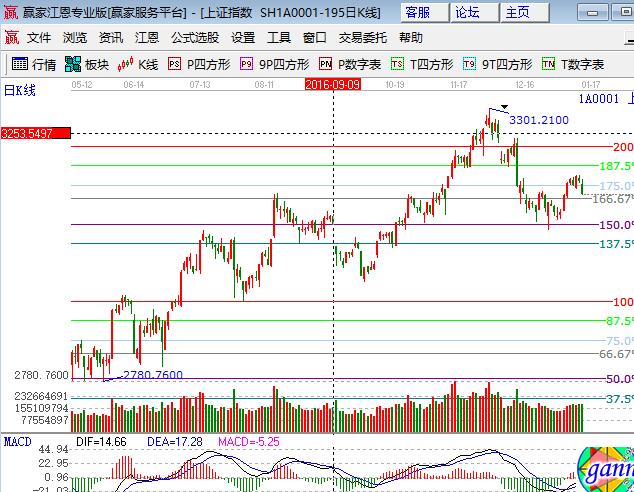Click the 客服 button in title bar
This screenshot has height=492, width=634.
point(418,12)
